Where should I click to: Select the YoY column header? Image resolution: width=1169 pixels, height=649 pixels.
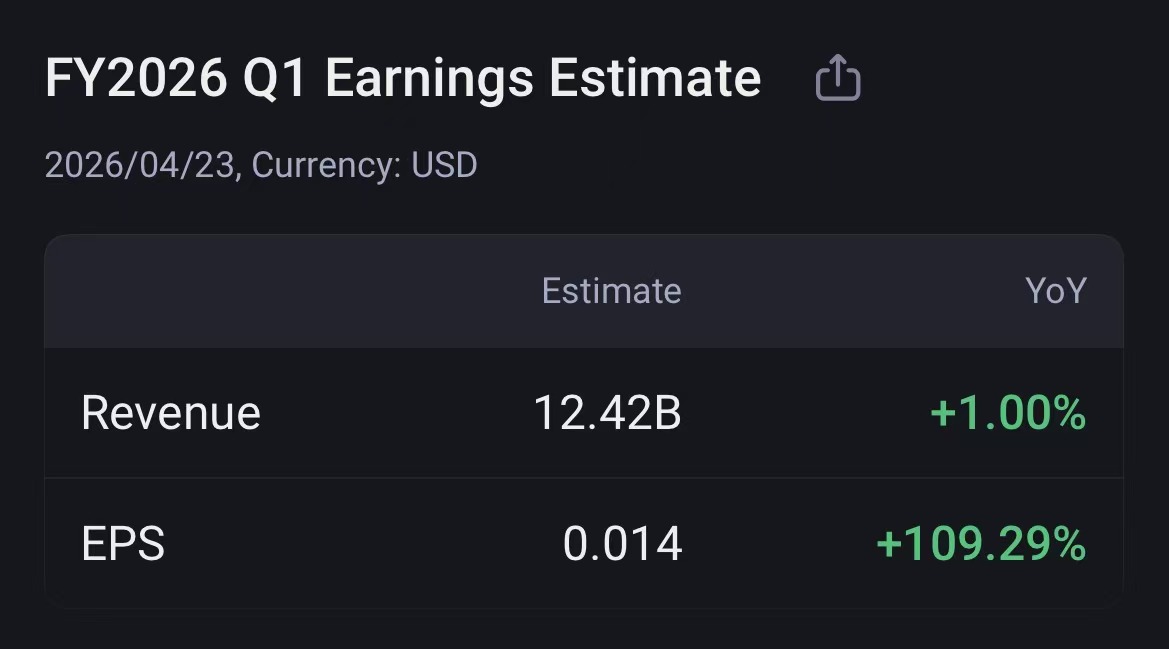1056,291
